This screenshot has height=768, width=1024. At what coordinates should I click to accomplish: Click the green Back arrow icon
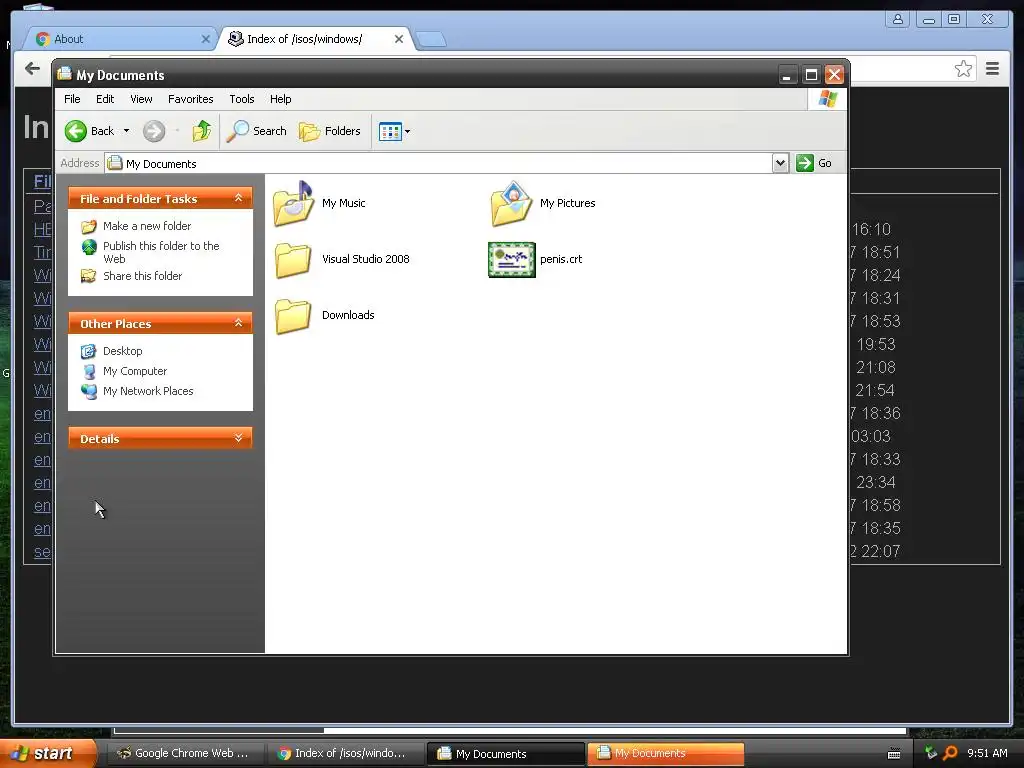76,131
